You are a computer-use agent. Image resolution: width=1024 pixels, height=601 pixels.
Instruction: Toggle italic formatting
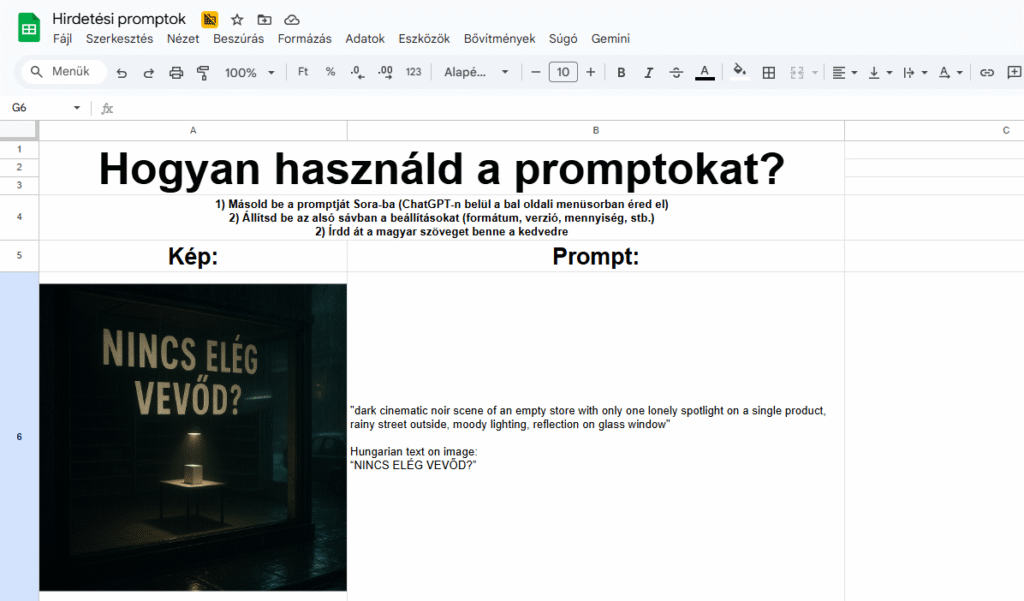pyautogui.click(x=648, y=73)
